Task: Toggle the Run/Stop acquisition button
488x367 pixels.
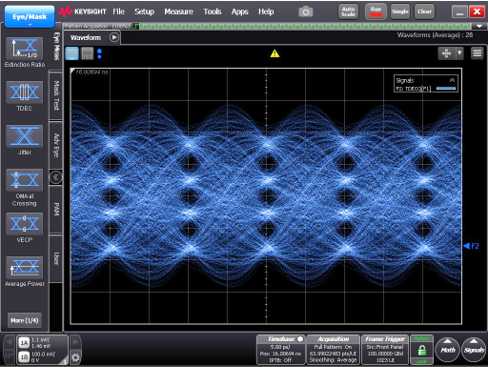Action: click(x=376, y=12)
